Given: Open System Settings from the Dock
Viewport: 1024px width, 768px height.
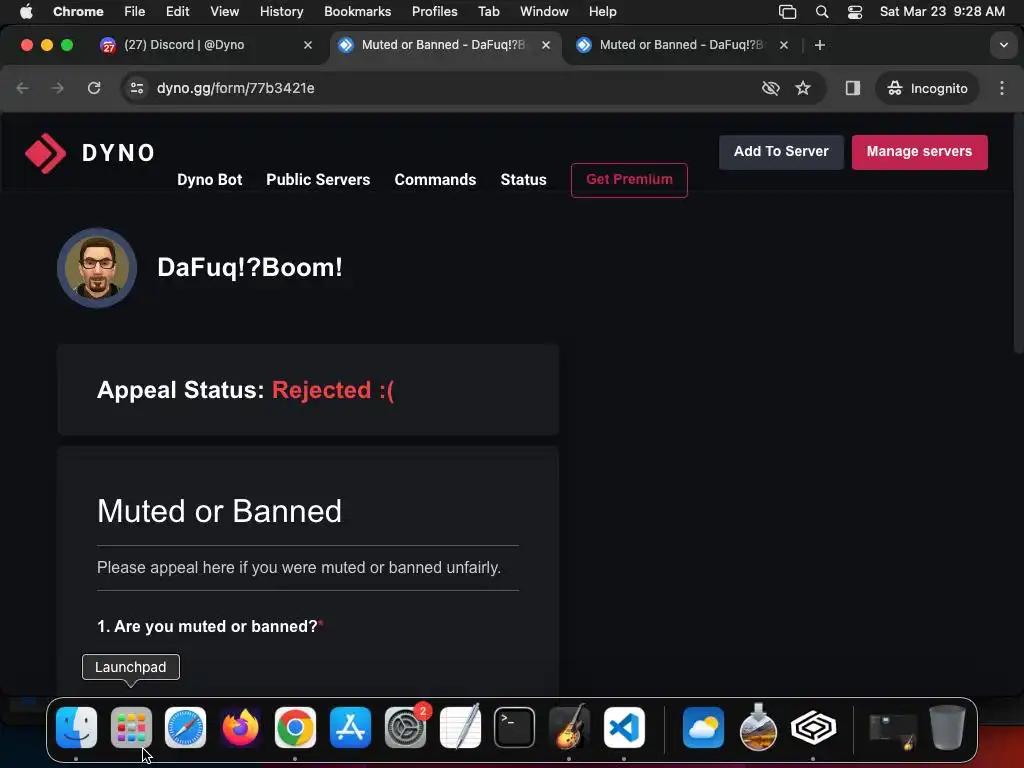Looking at the screenshot, I should tap(406, 727).
